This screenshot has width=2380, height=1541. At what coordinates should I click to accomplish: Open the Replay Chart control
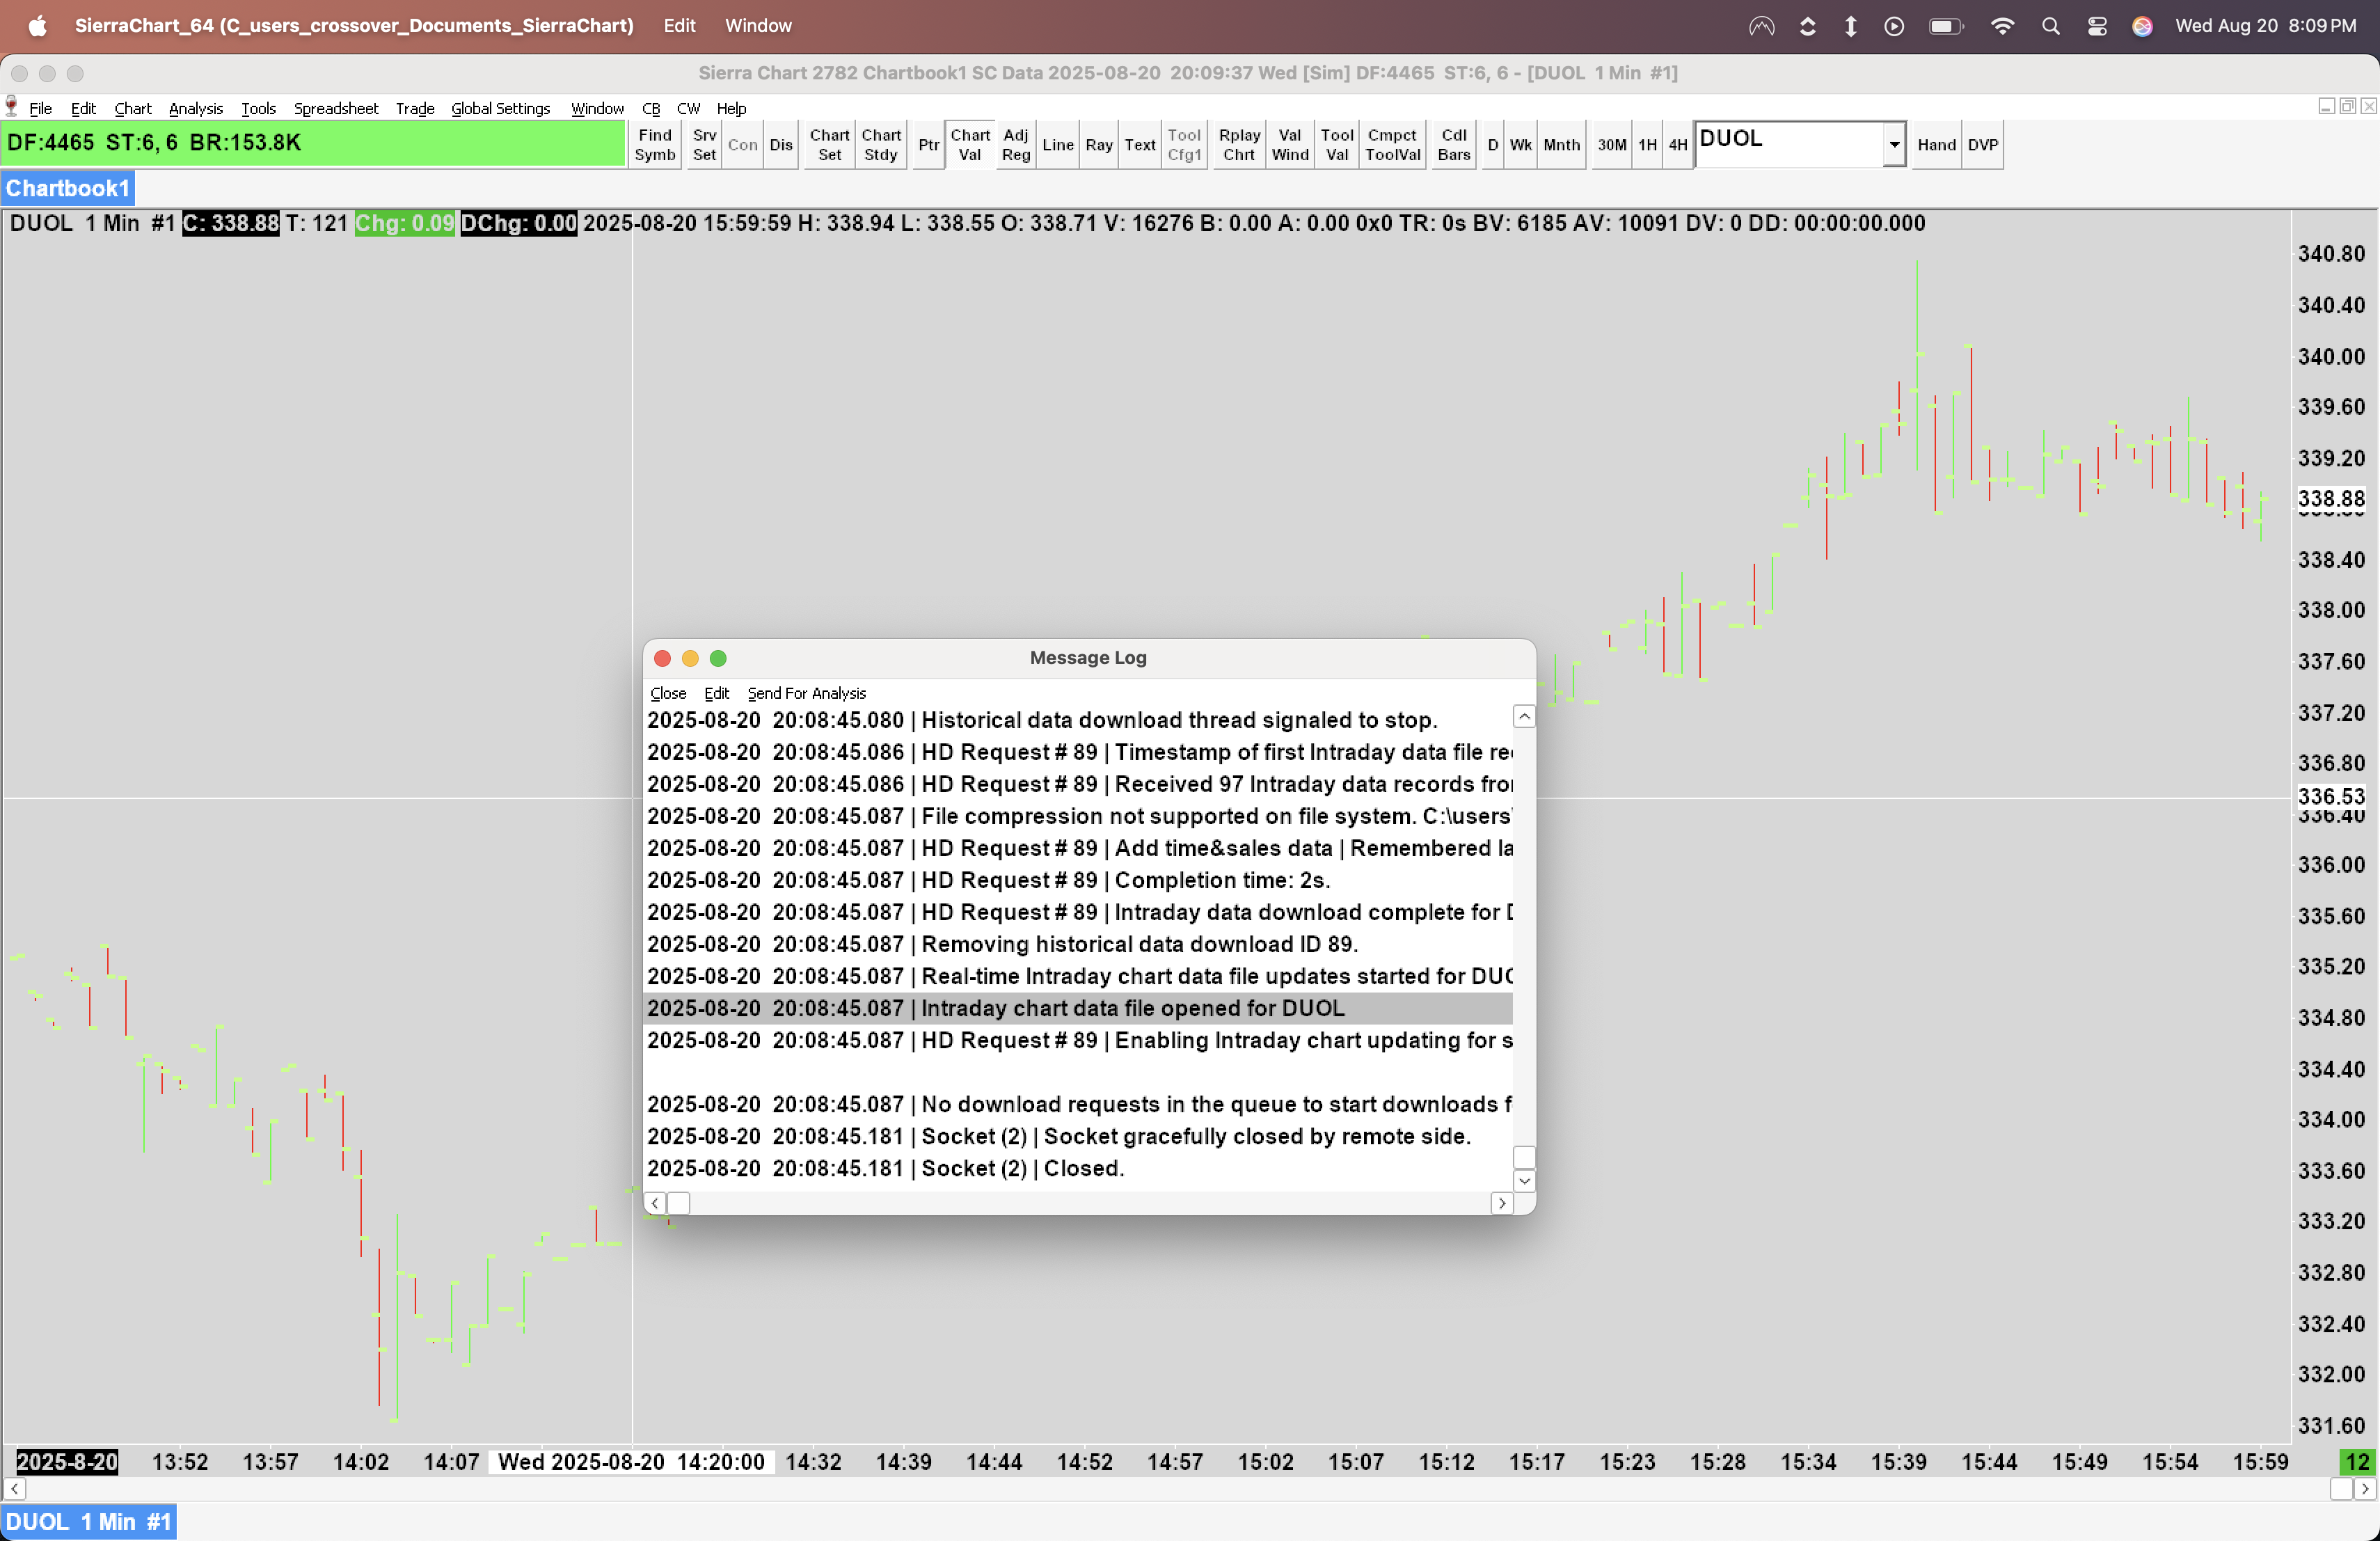tap(1238, 145)
